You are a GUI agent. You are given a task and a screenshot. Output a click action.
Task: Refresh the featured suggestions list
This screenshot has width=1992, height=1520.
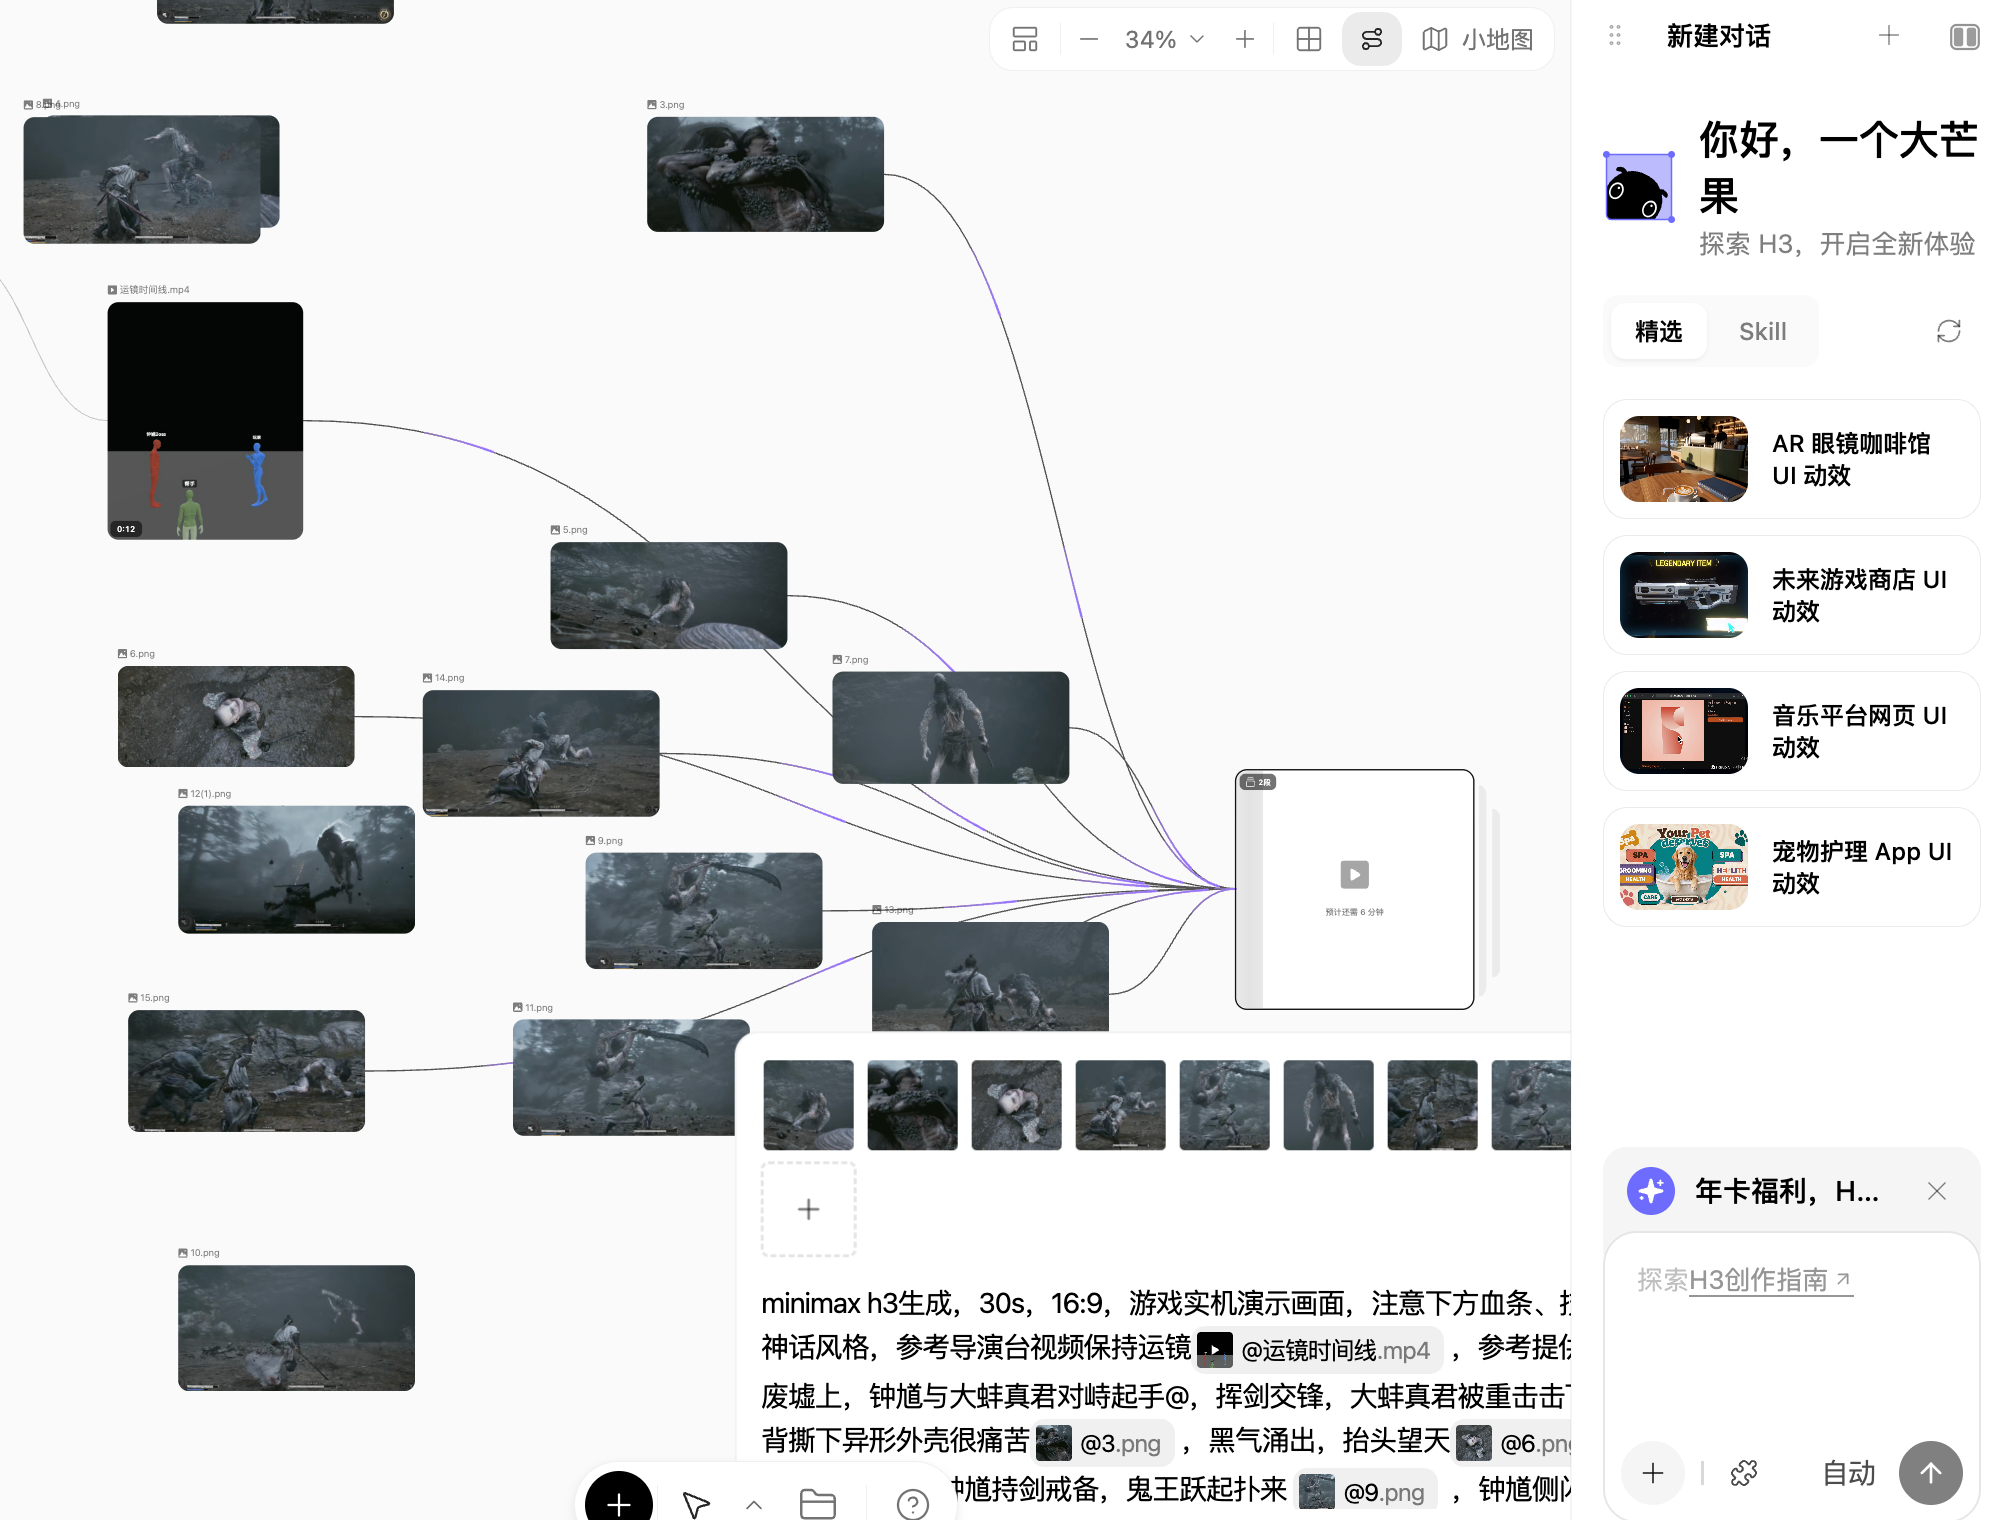pyautogui.click(x=1948, y=331)
